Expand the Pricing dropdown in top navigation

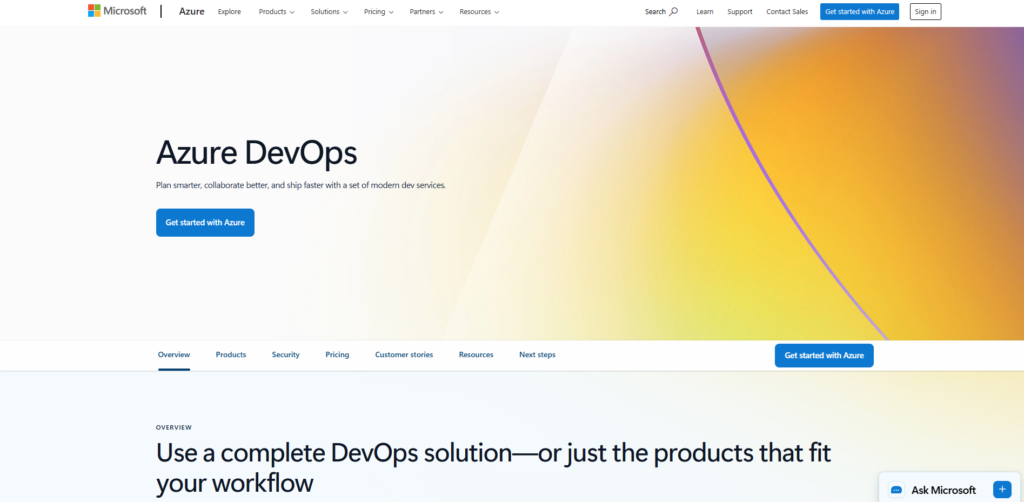pyautogui.click(x=379, y=12)
